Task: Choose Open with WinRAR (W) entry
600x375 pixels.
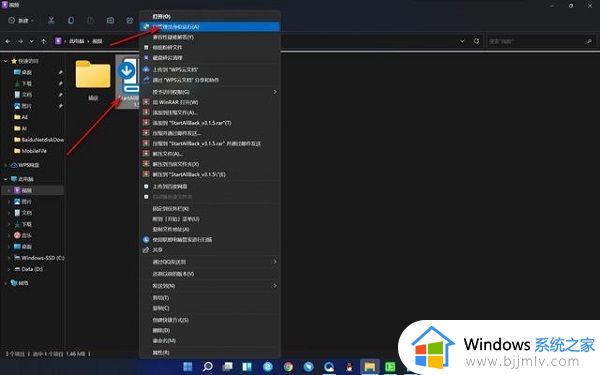Action: (x=175, y=102)
